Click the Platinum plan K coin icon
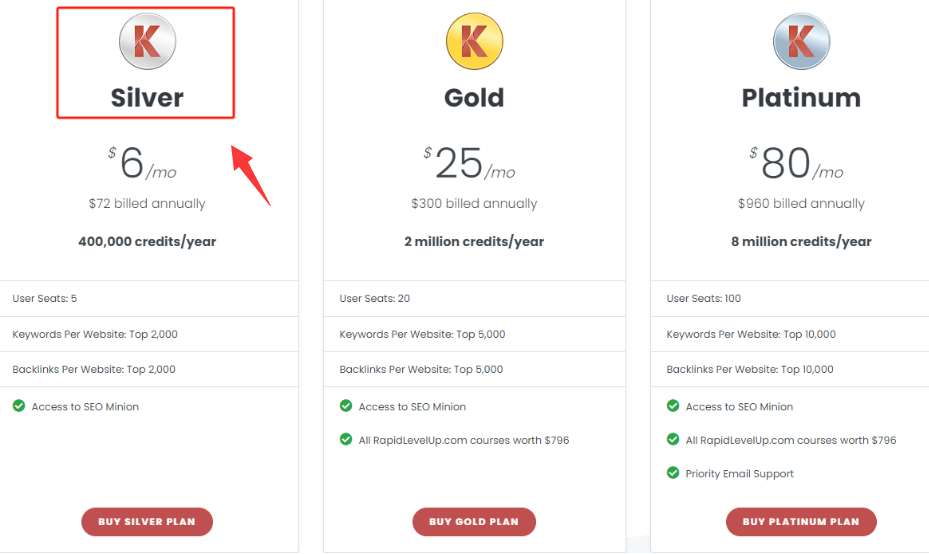 (x=802, y=41)
